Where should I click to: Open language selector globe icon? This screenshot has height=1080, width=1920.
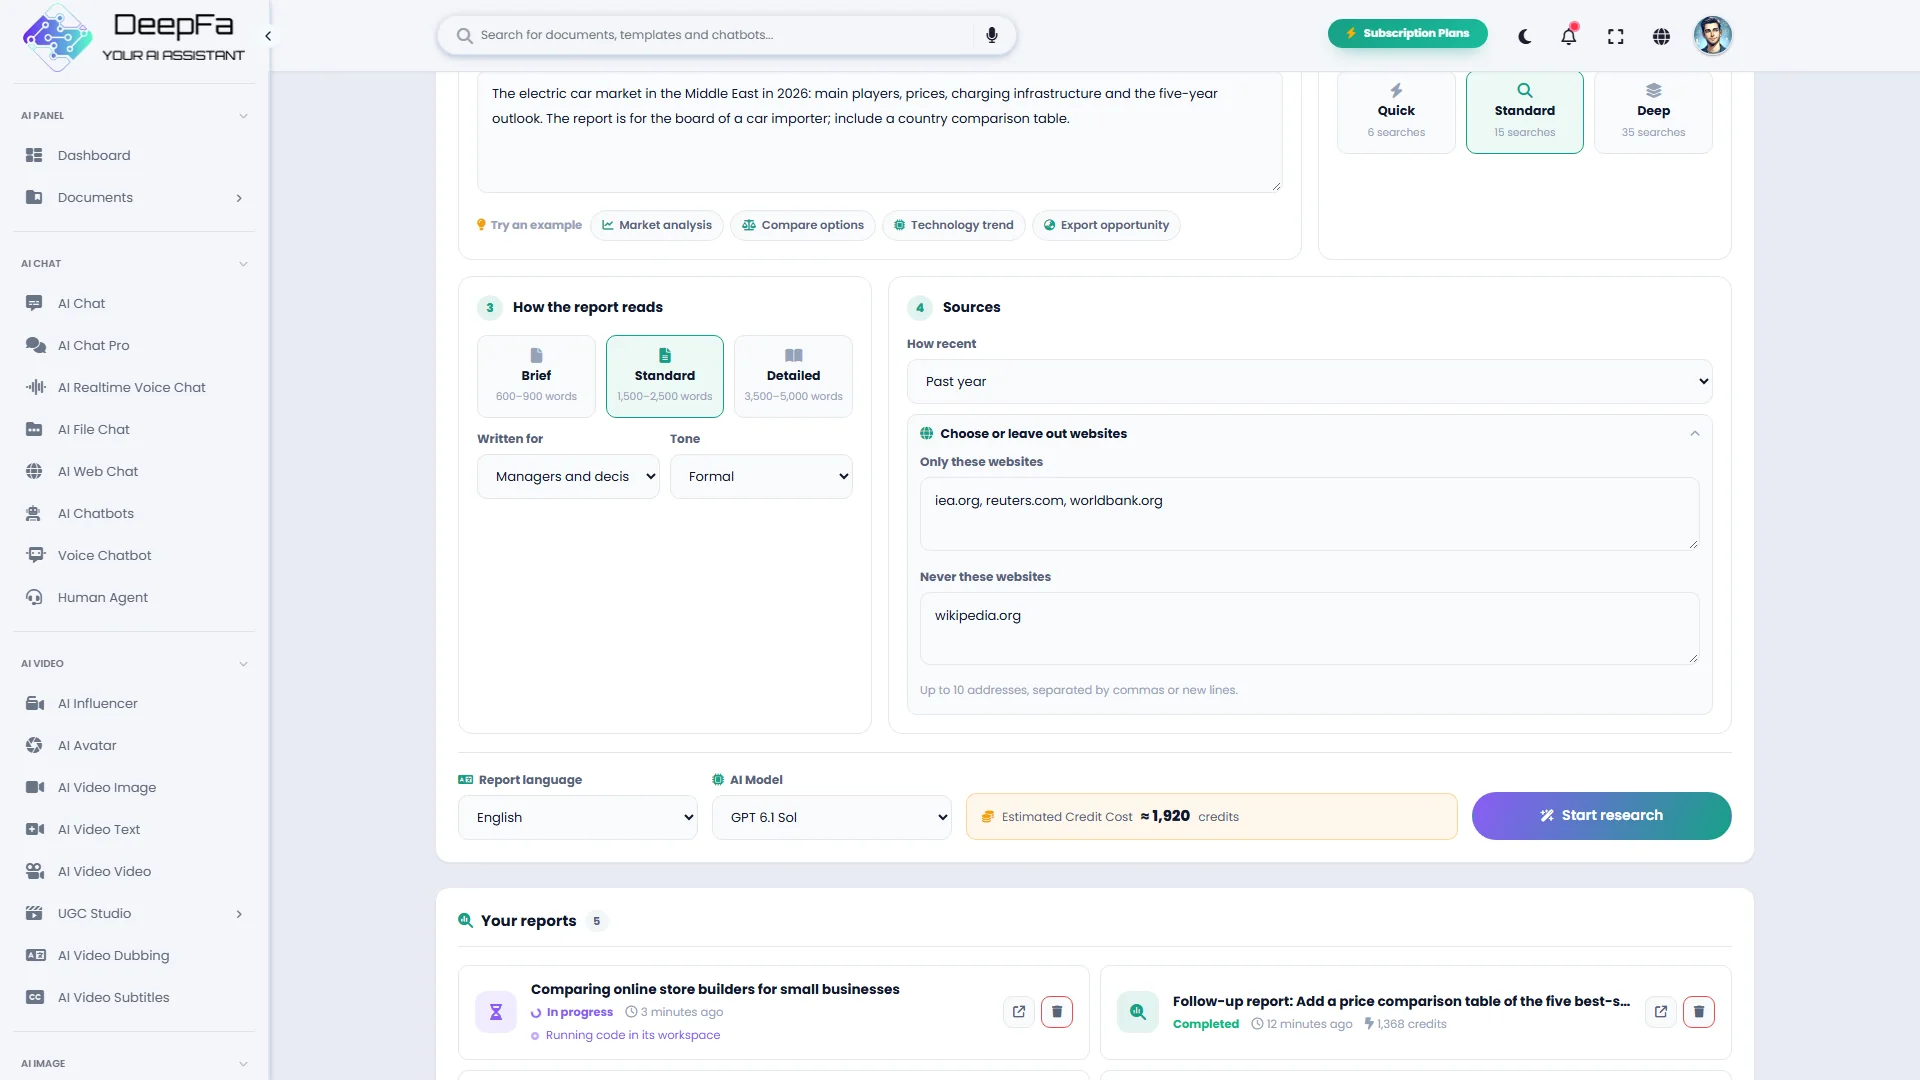[x=1661, y=36]
